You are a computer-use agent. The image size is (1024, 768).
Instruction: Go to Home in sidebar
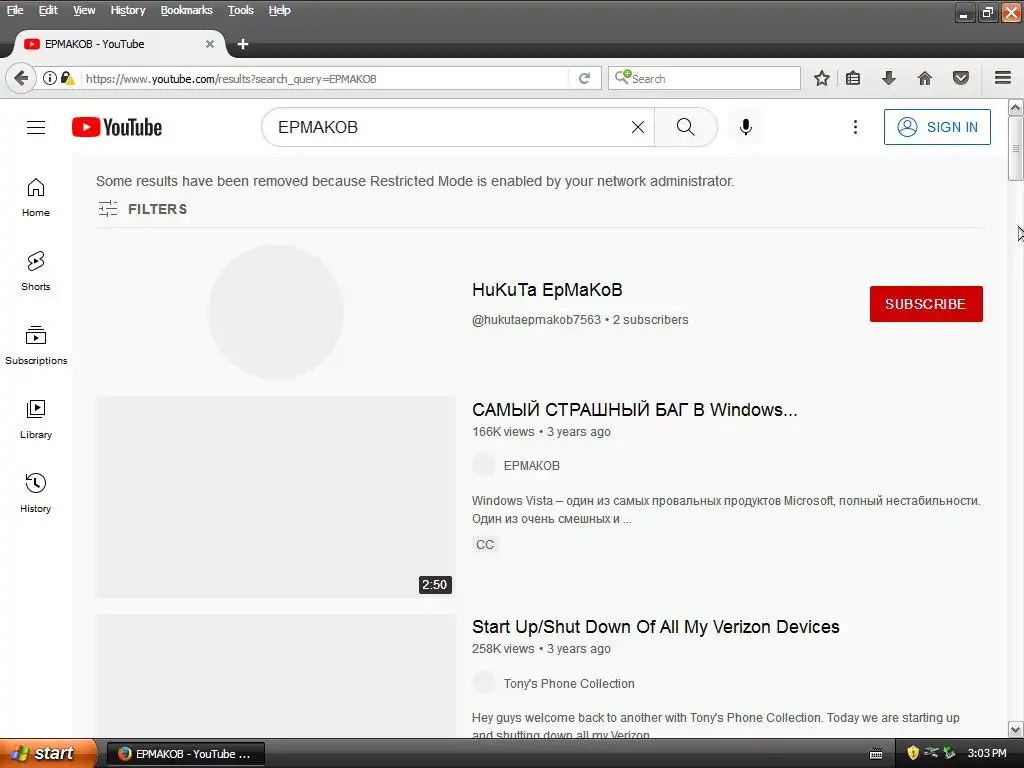coord(36,197)
